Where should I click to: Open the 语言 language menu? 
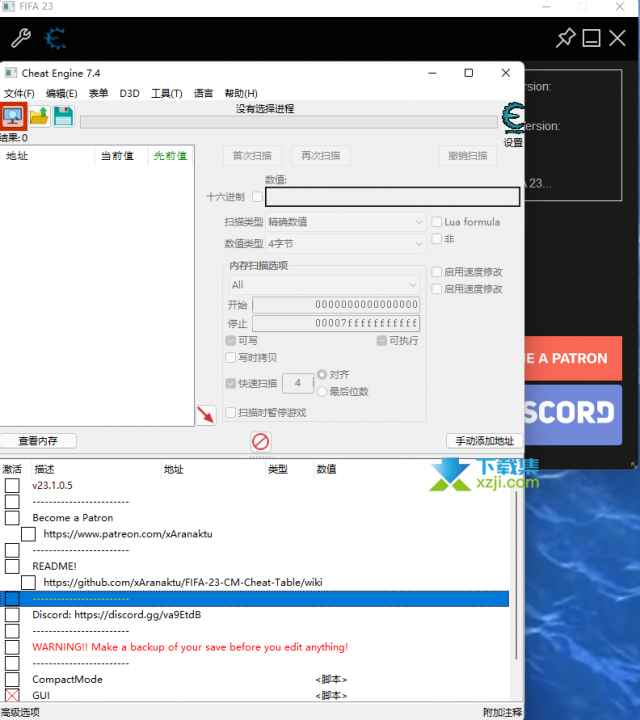(x=203, y=94)
